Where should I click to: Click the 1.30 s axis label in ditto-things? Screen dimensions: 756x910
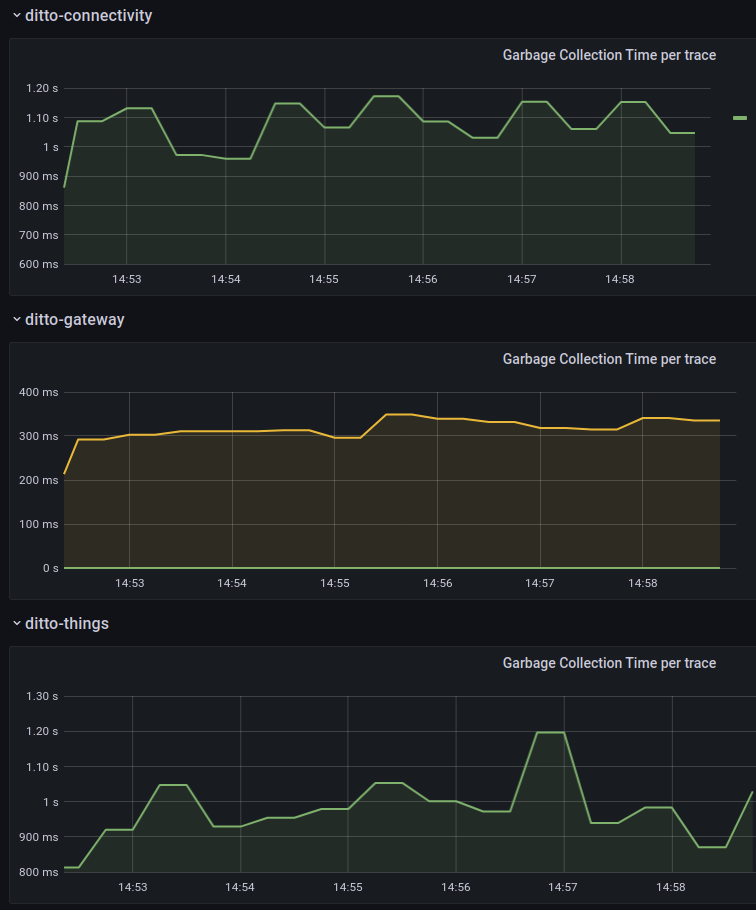click(x=42, y=697)
